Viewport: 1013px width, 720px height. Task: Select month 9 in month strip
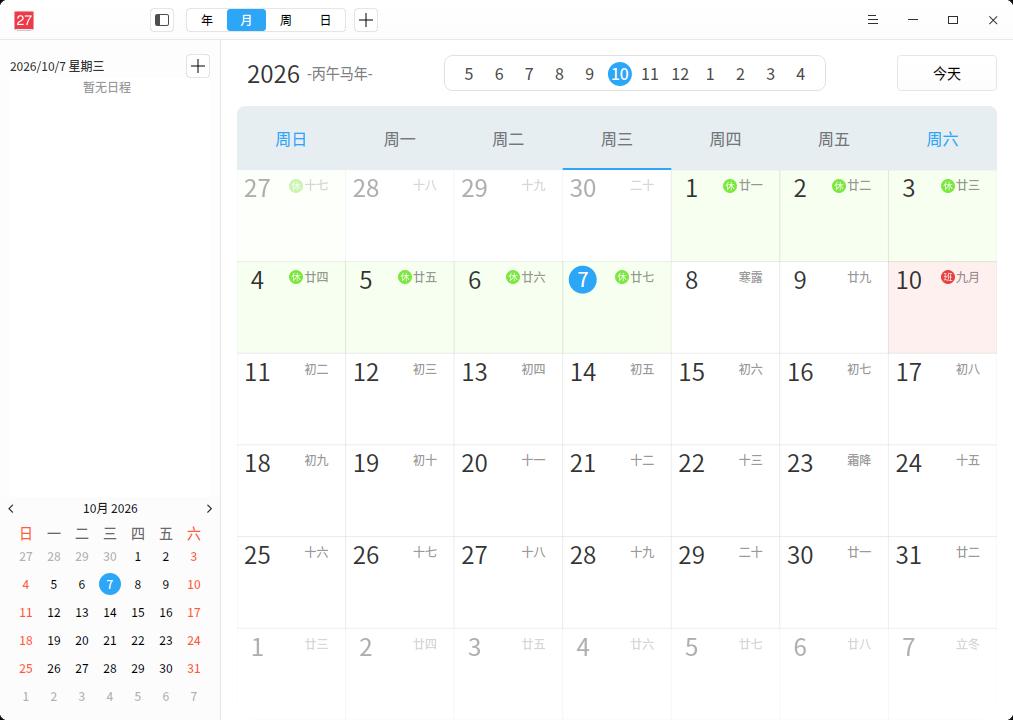click(589, 74)
